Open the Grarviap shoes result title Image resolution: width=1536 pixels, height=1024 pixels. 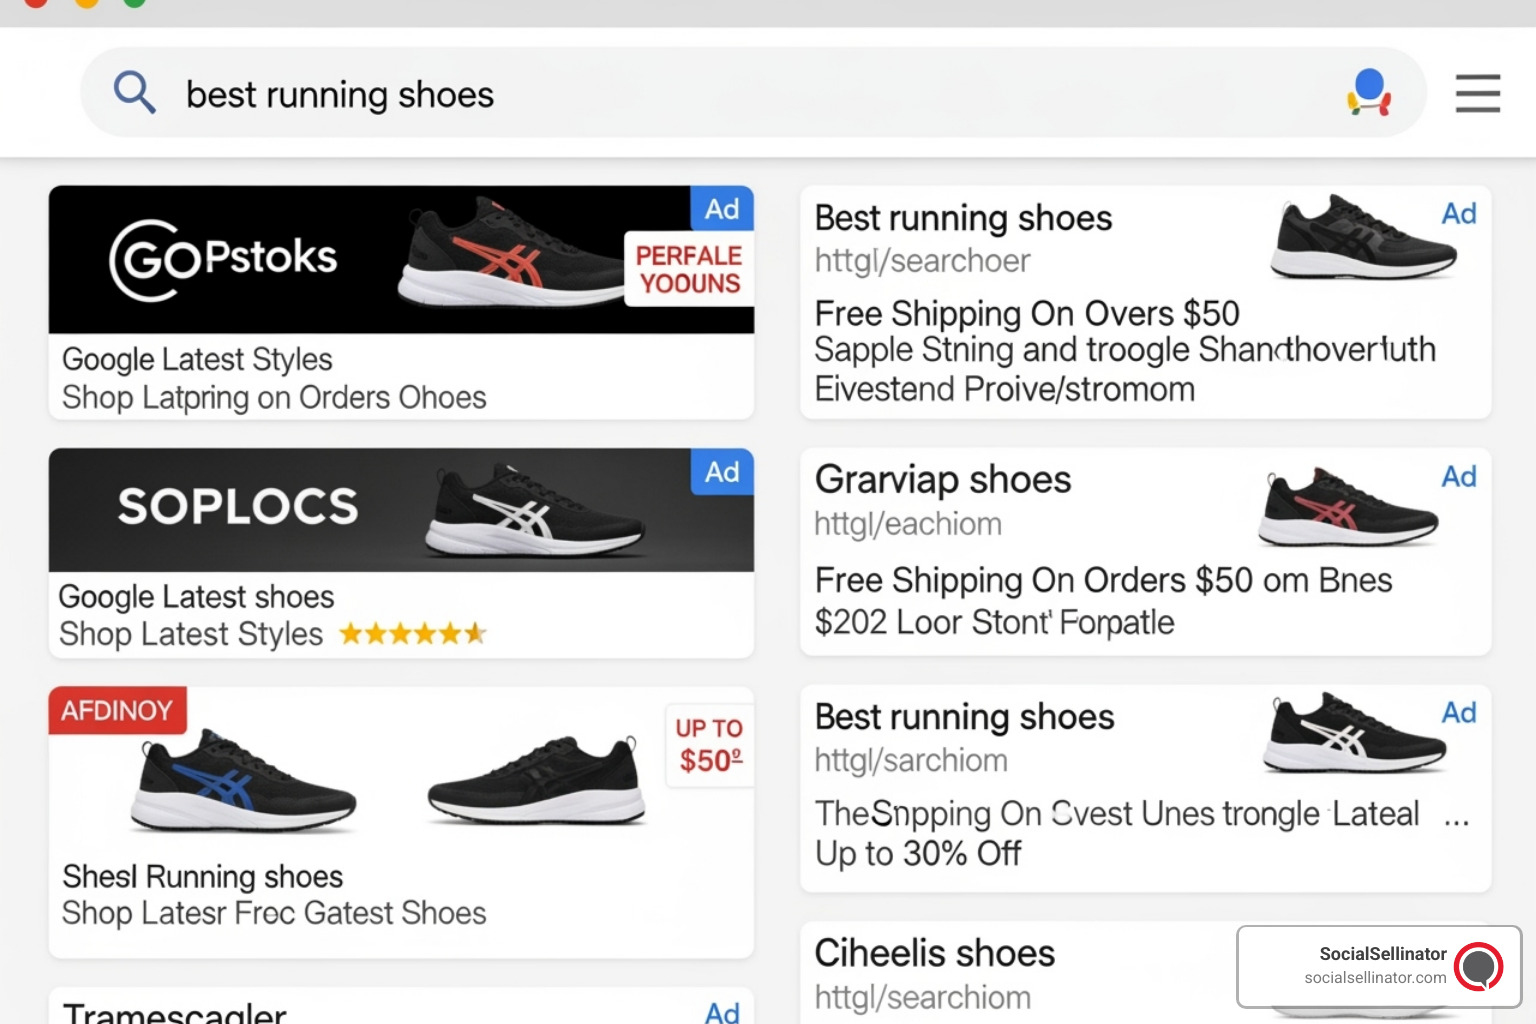pos(942,480)
